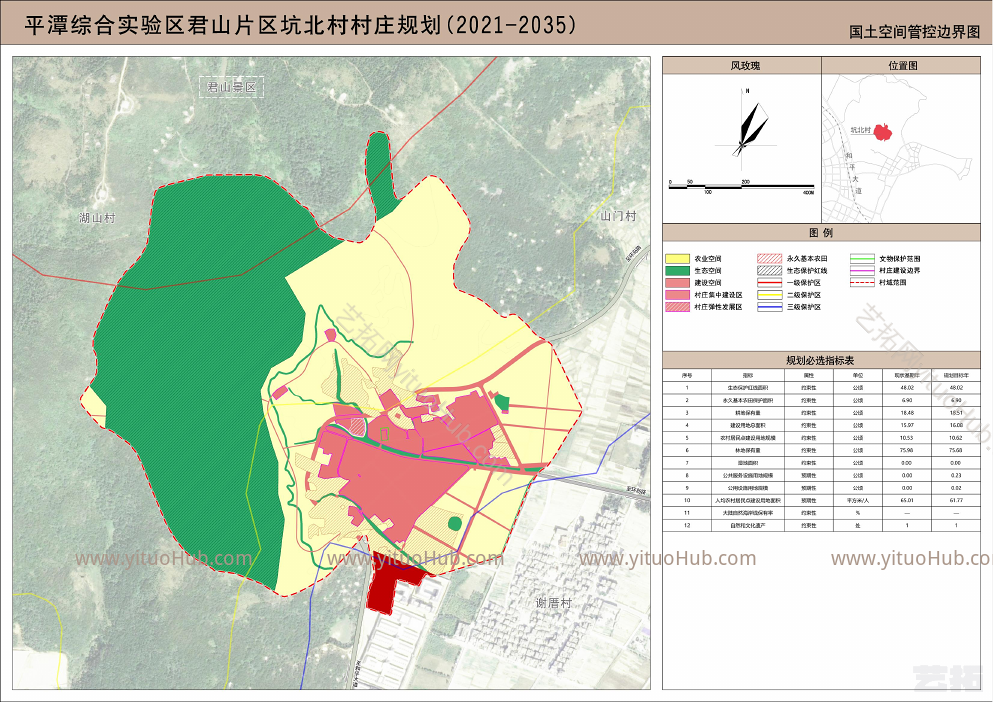Click the north arrow compass symbol
The height and width of the screenshot is (702, 993).
coord(749,129)
